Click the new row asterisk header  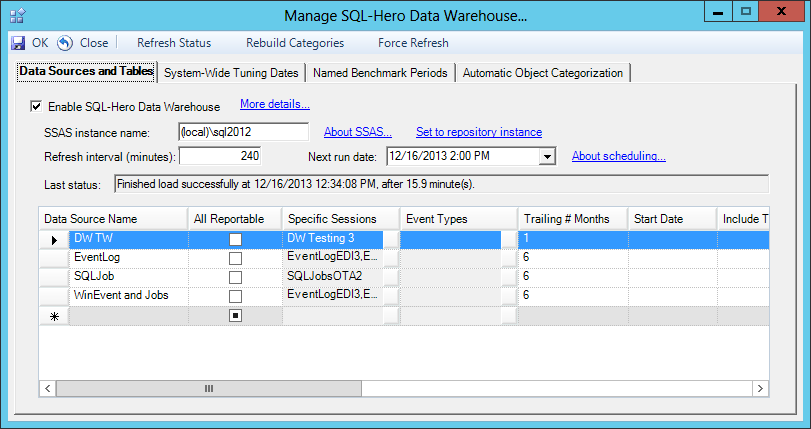coord(54,316)
